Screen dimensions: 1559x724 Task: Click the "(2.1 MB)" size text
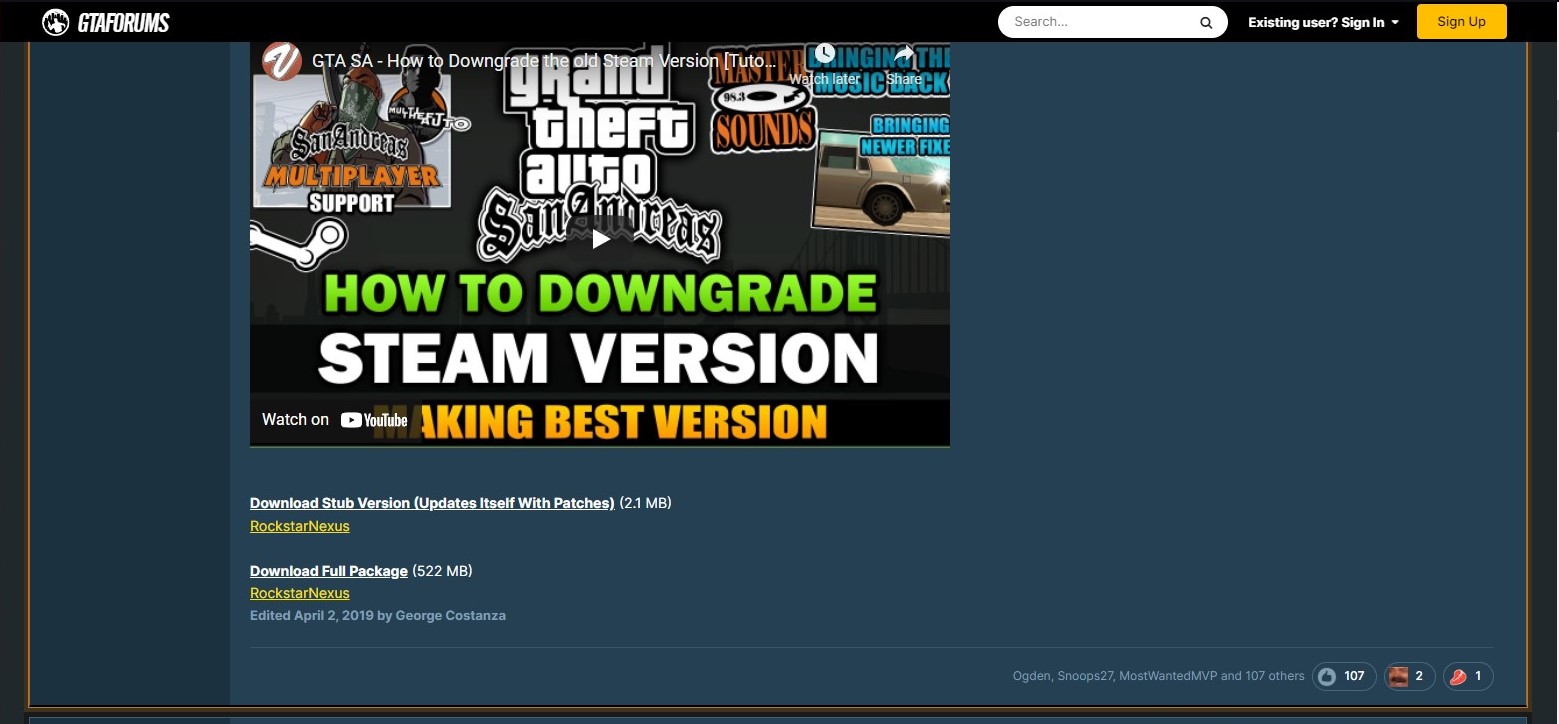coord(645,503)
